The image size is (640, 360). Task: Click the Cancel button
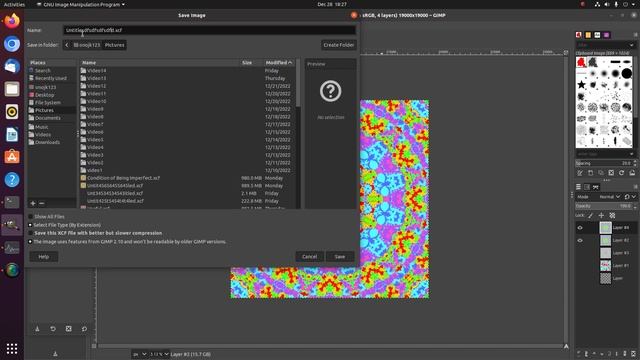click(x=309, y=257)
